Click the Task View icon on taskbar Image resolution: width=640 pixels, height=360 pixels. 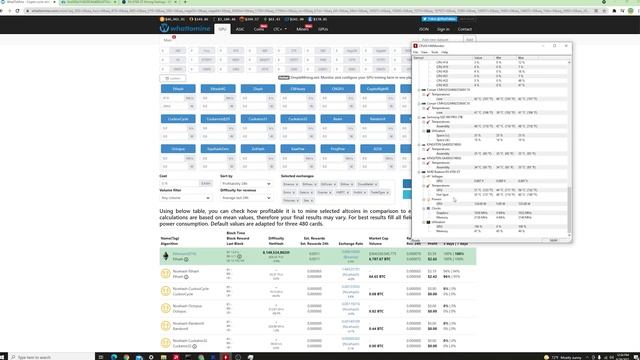coord(101,357)
